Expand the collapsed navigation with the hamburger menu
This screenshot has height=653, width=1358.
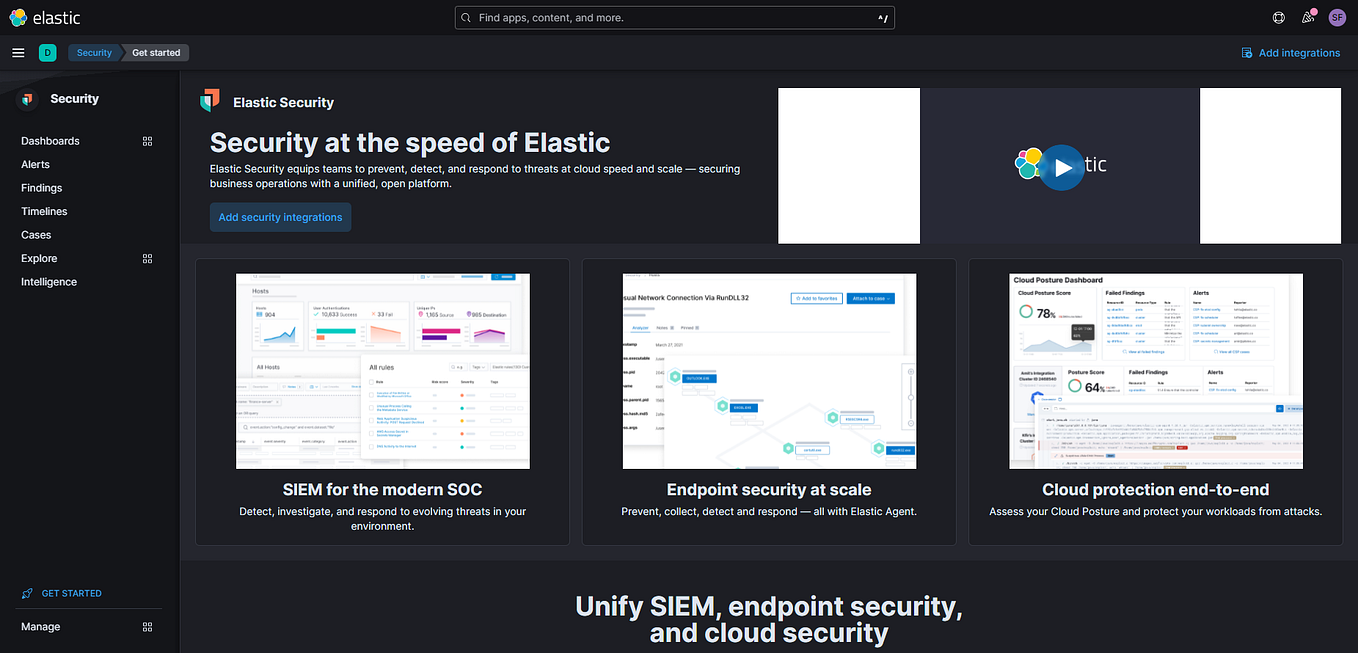click(x=18, y=52)
